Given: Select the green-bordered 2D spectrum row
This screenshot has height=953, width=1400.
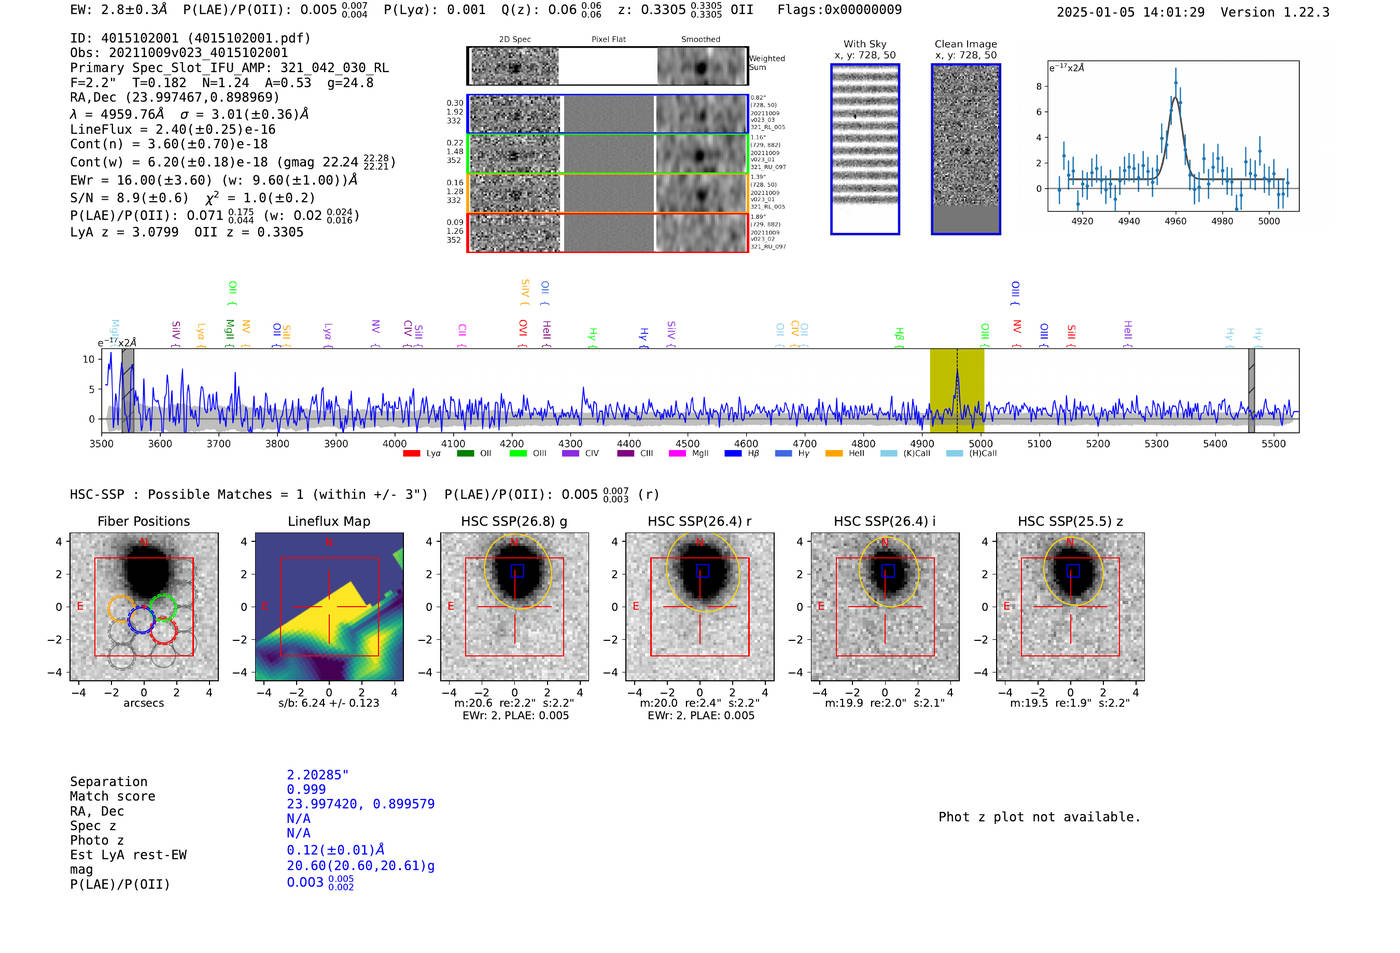Looking at the screenshot, I should coord(607,154).
